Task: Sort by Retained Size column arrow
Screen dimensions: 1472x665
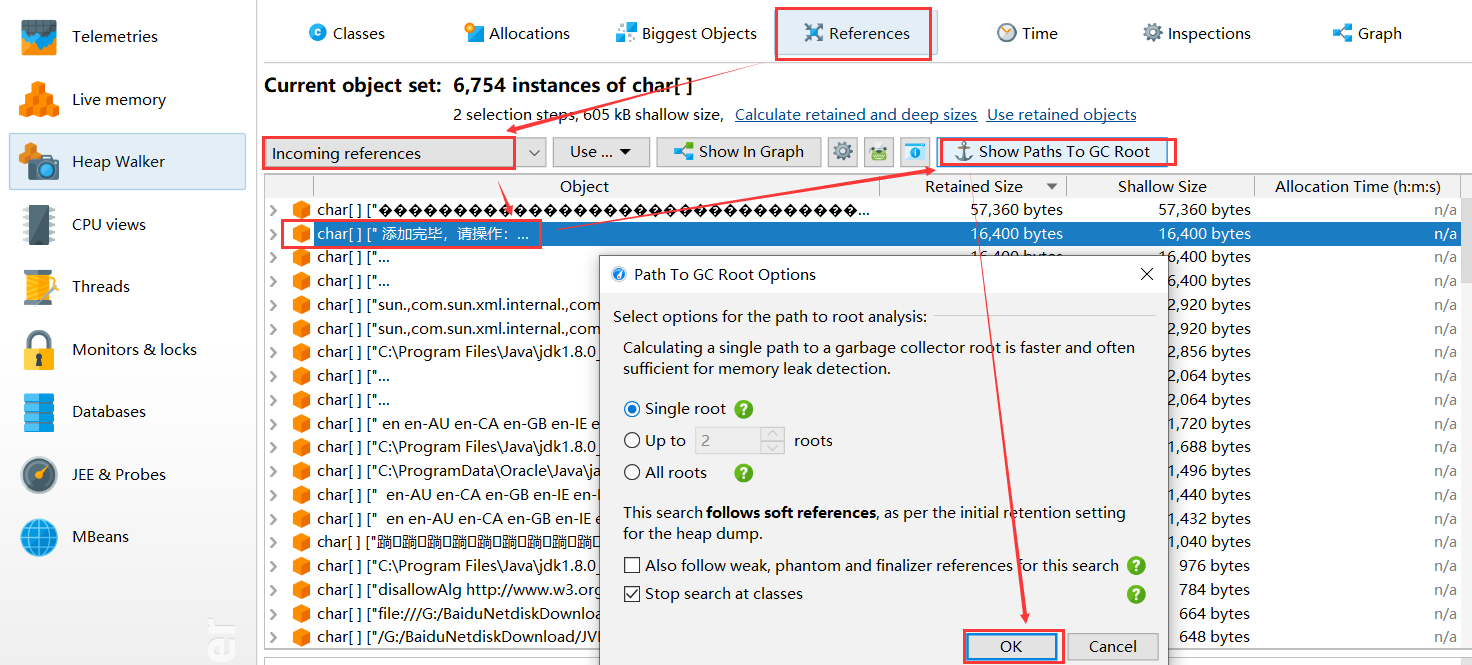Action: (1052, 187)
